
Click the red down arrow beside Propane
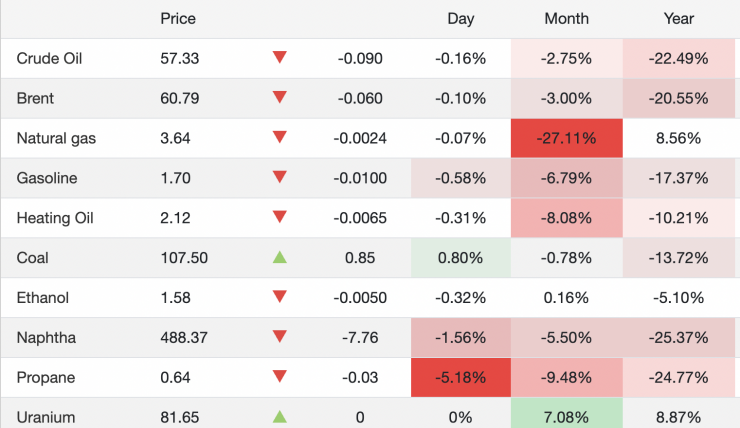click(x=280, y=376)
